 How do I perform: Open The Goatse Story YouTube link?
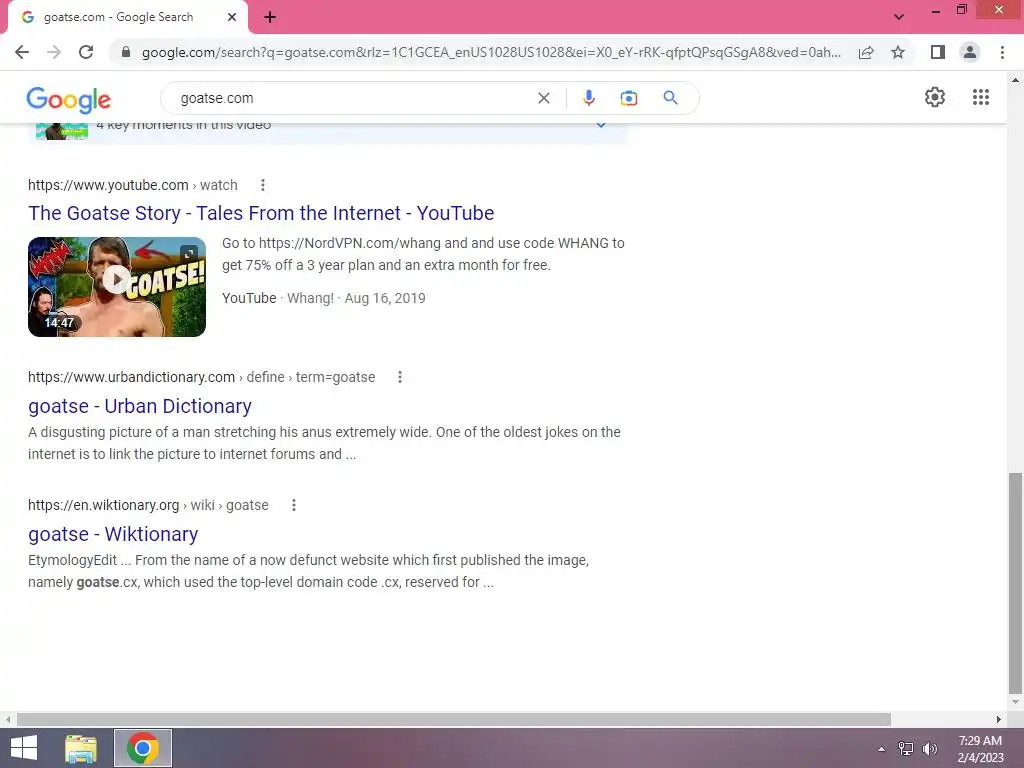(x=261, y=214)
